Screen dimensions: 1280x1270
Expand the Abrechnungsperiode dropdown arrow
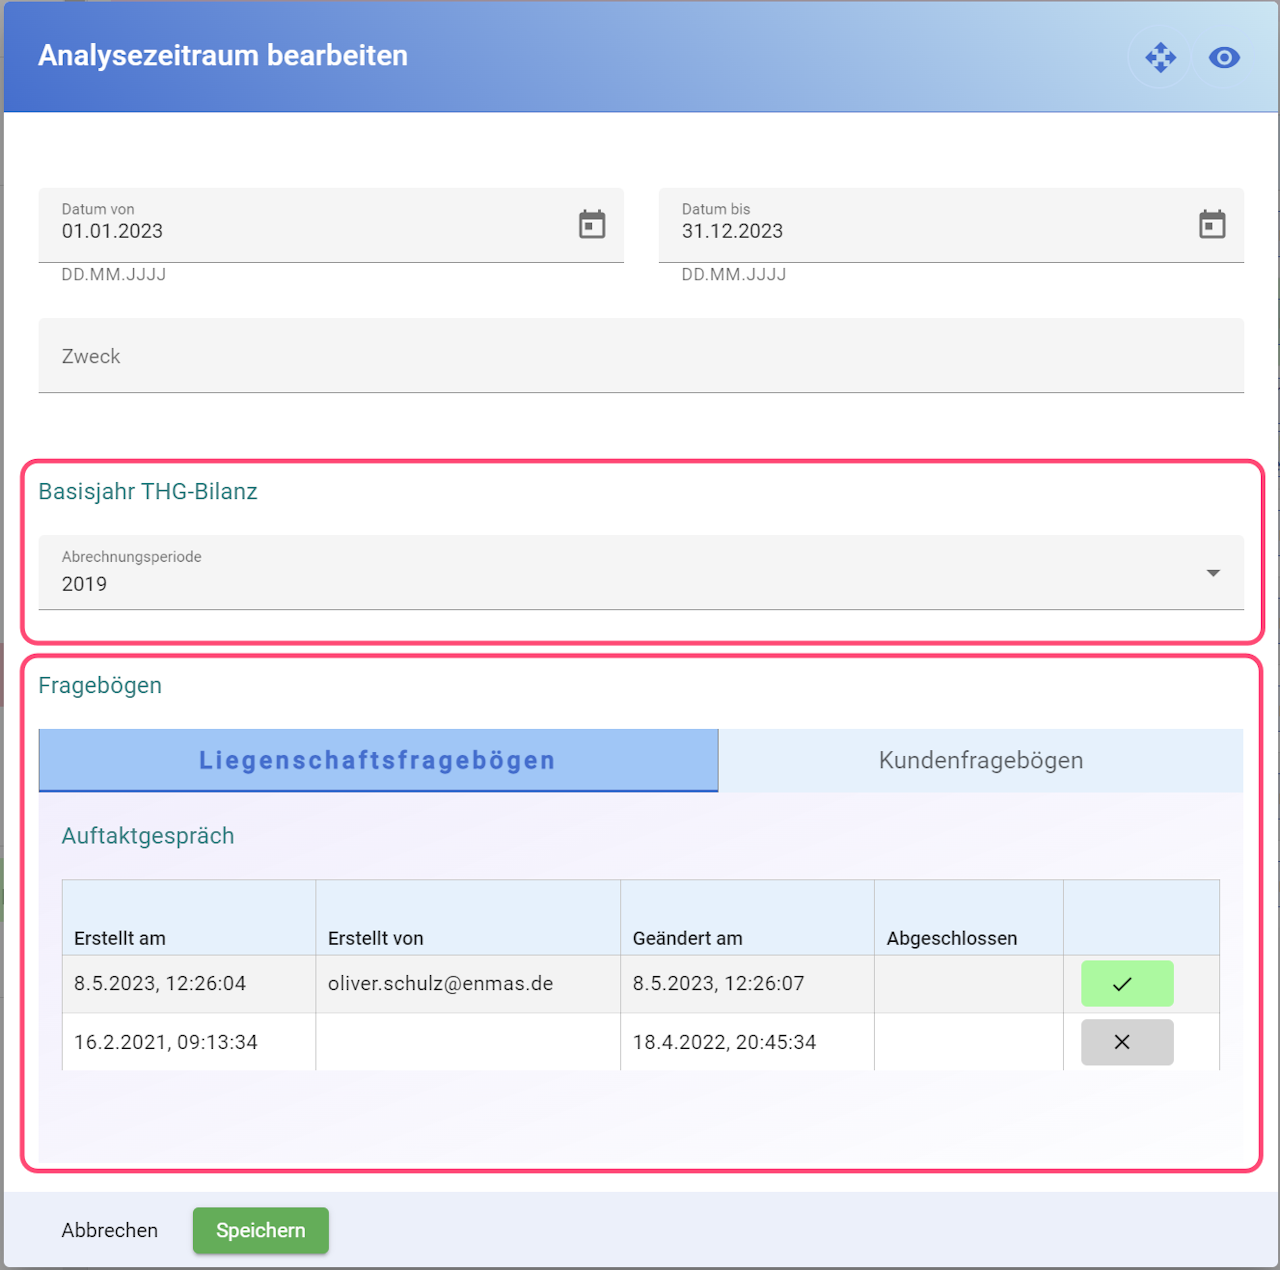[x=1213, y=573]
